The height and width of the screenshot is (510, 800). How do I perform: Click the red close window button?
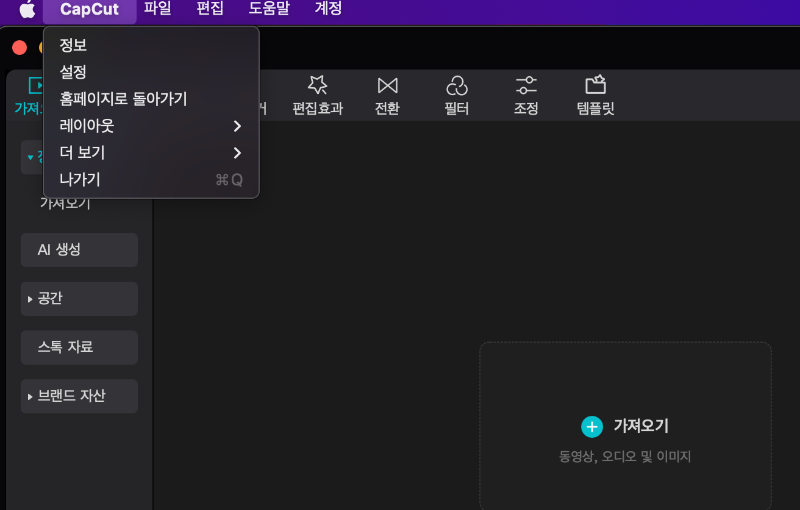[x=19, y=47]
